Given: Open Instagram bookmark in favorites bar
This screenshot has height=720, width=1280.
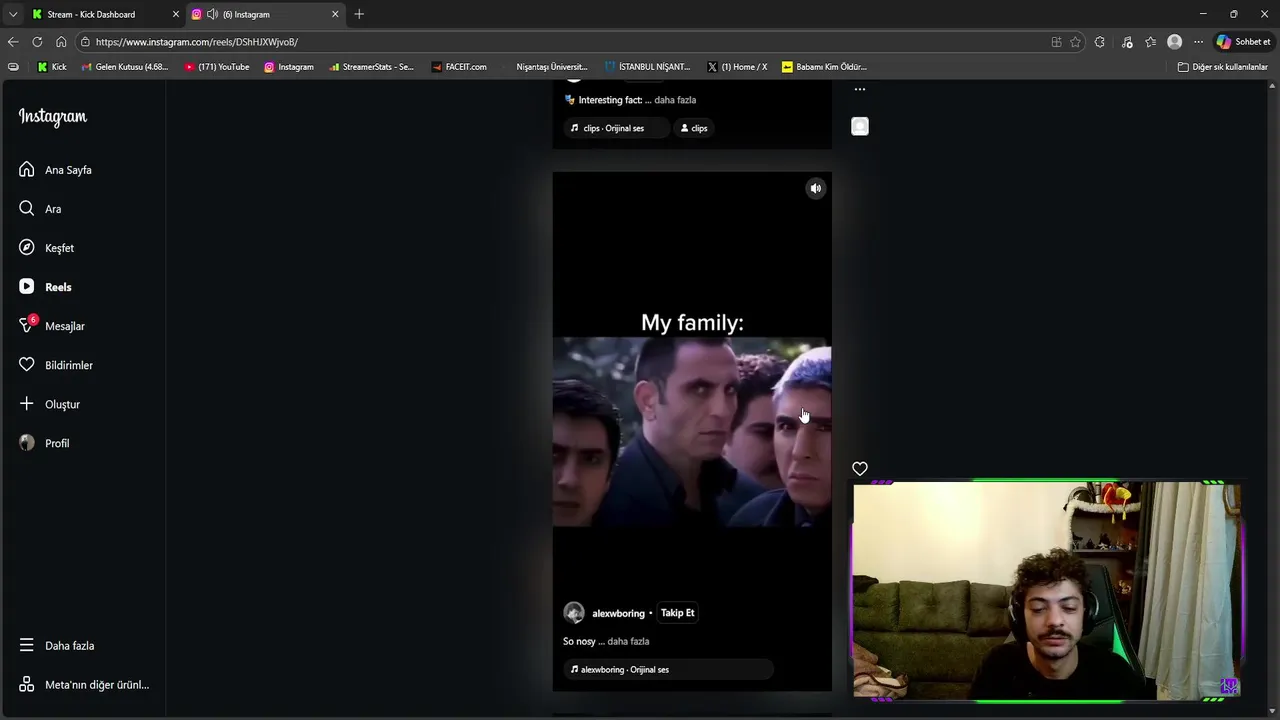Looking at the screenshot, I should (289, 67).
